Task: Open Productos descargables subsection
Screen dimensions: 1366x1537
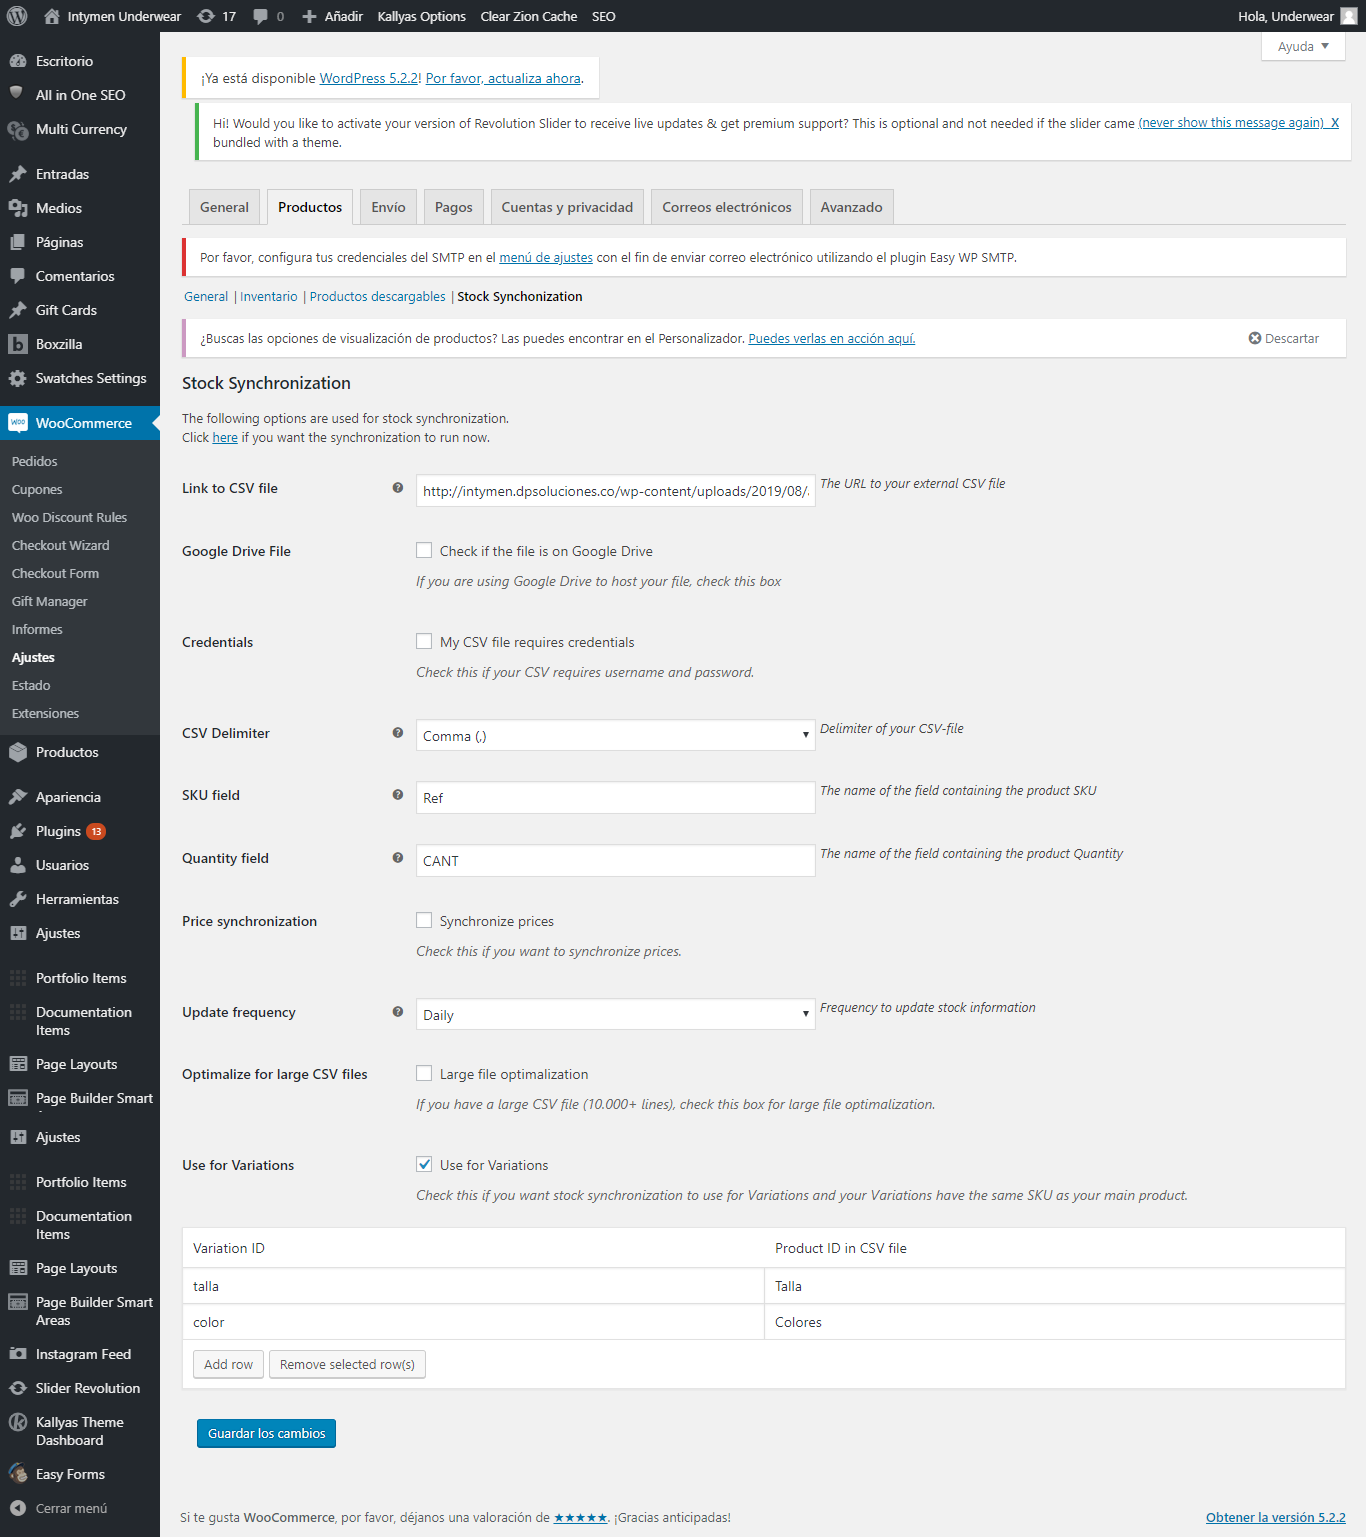Action: click(378, 297)
